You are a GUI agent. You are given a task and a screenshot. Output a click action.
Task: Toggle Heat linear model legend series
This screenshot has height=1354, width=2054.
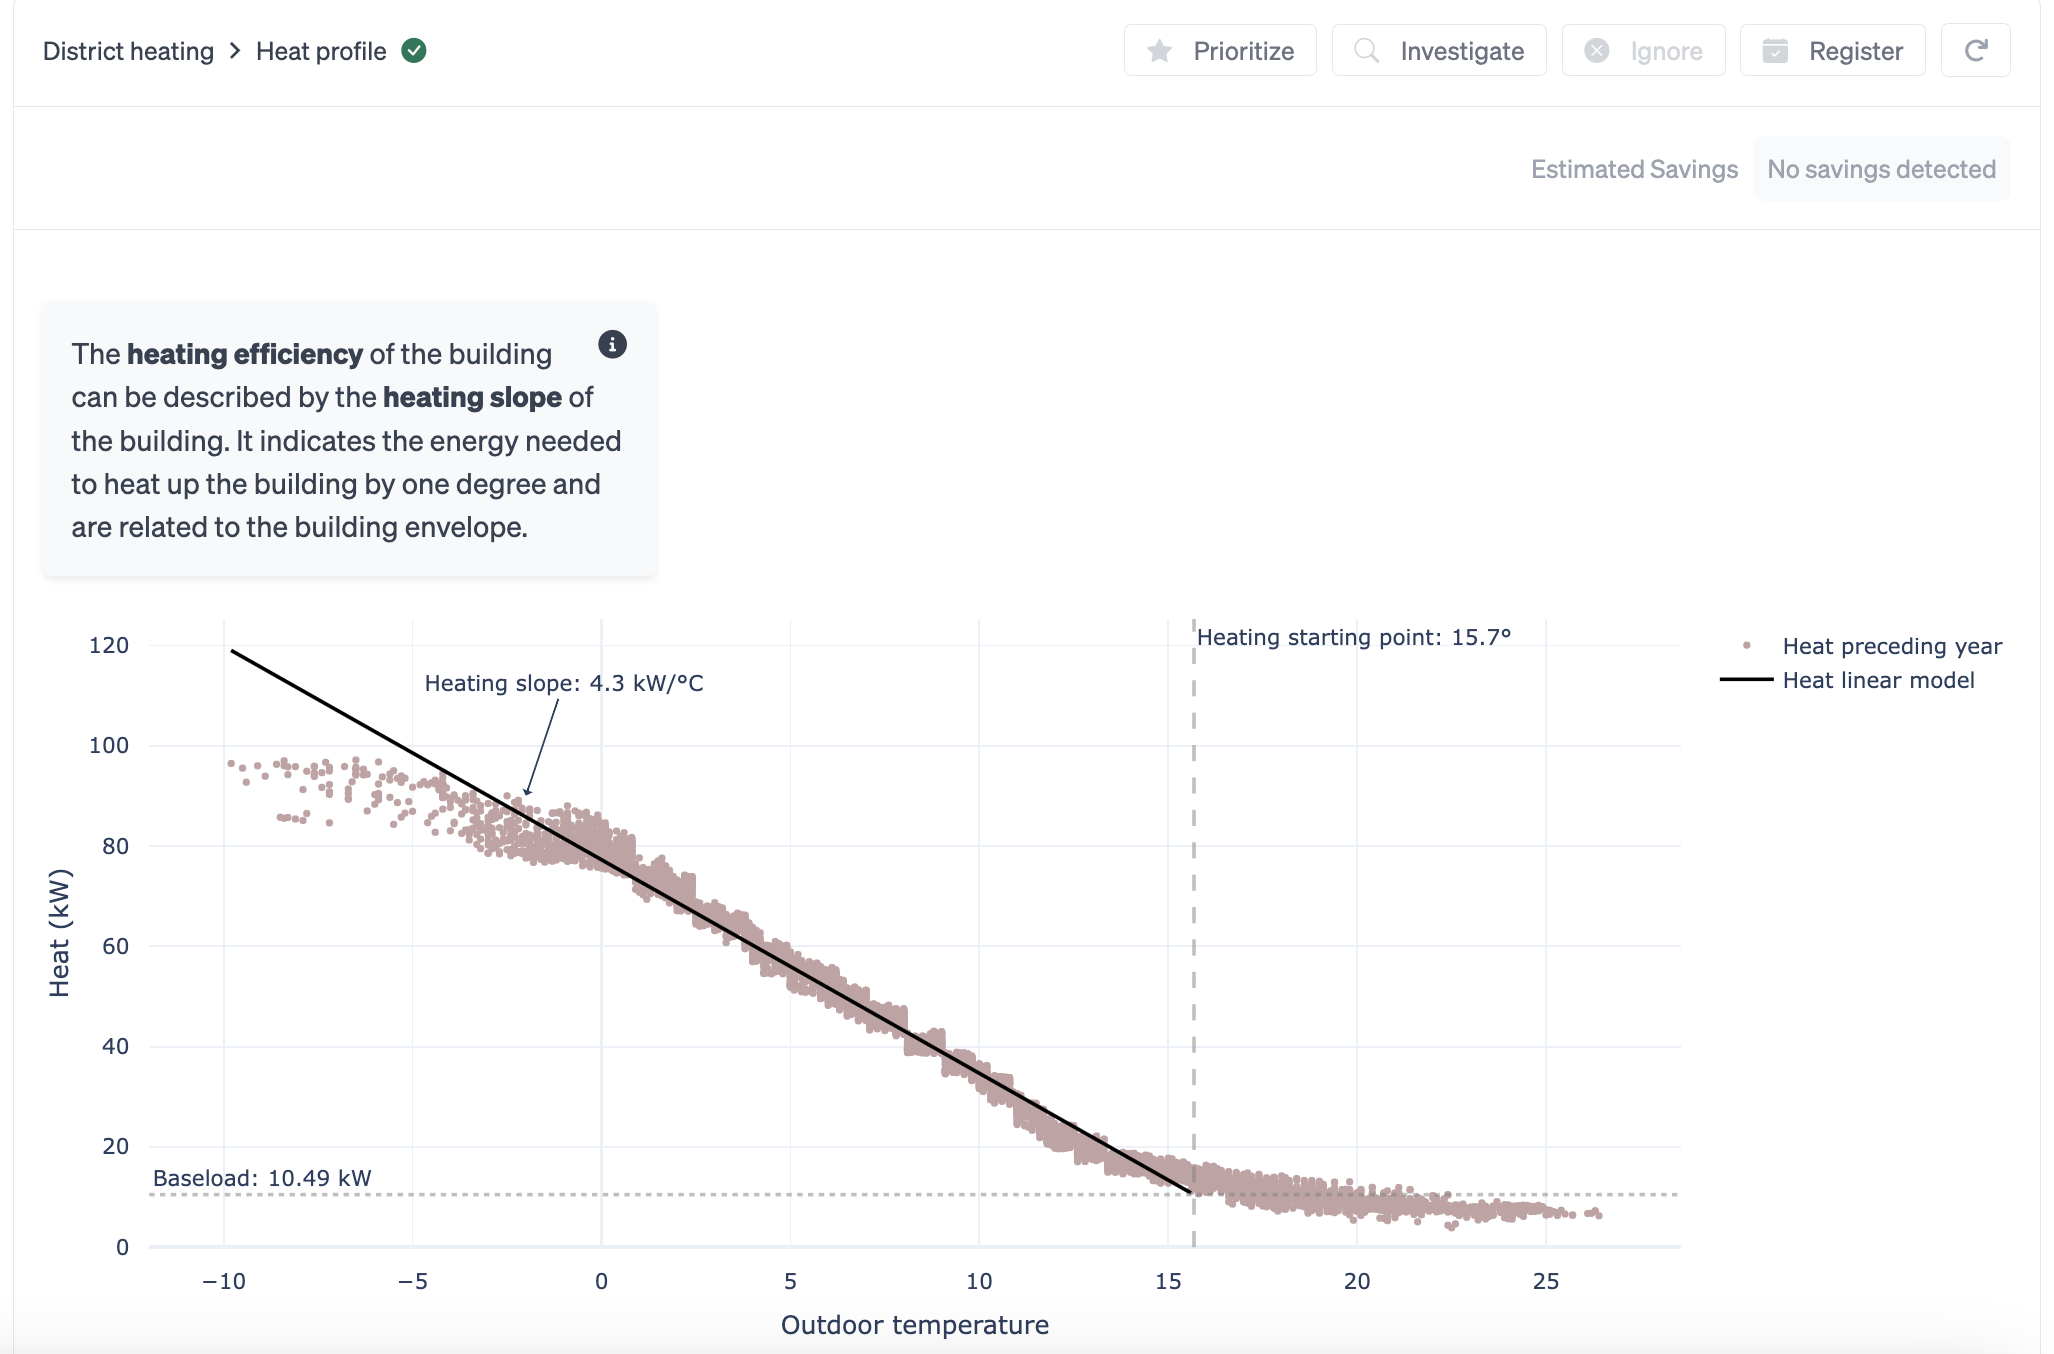point(1878,680)
